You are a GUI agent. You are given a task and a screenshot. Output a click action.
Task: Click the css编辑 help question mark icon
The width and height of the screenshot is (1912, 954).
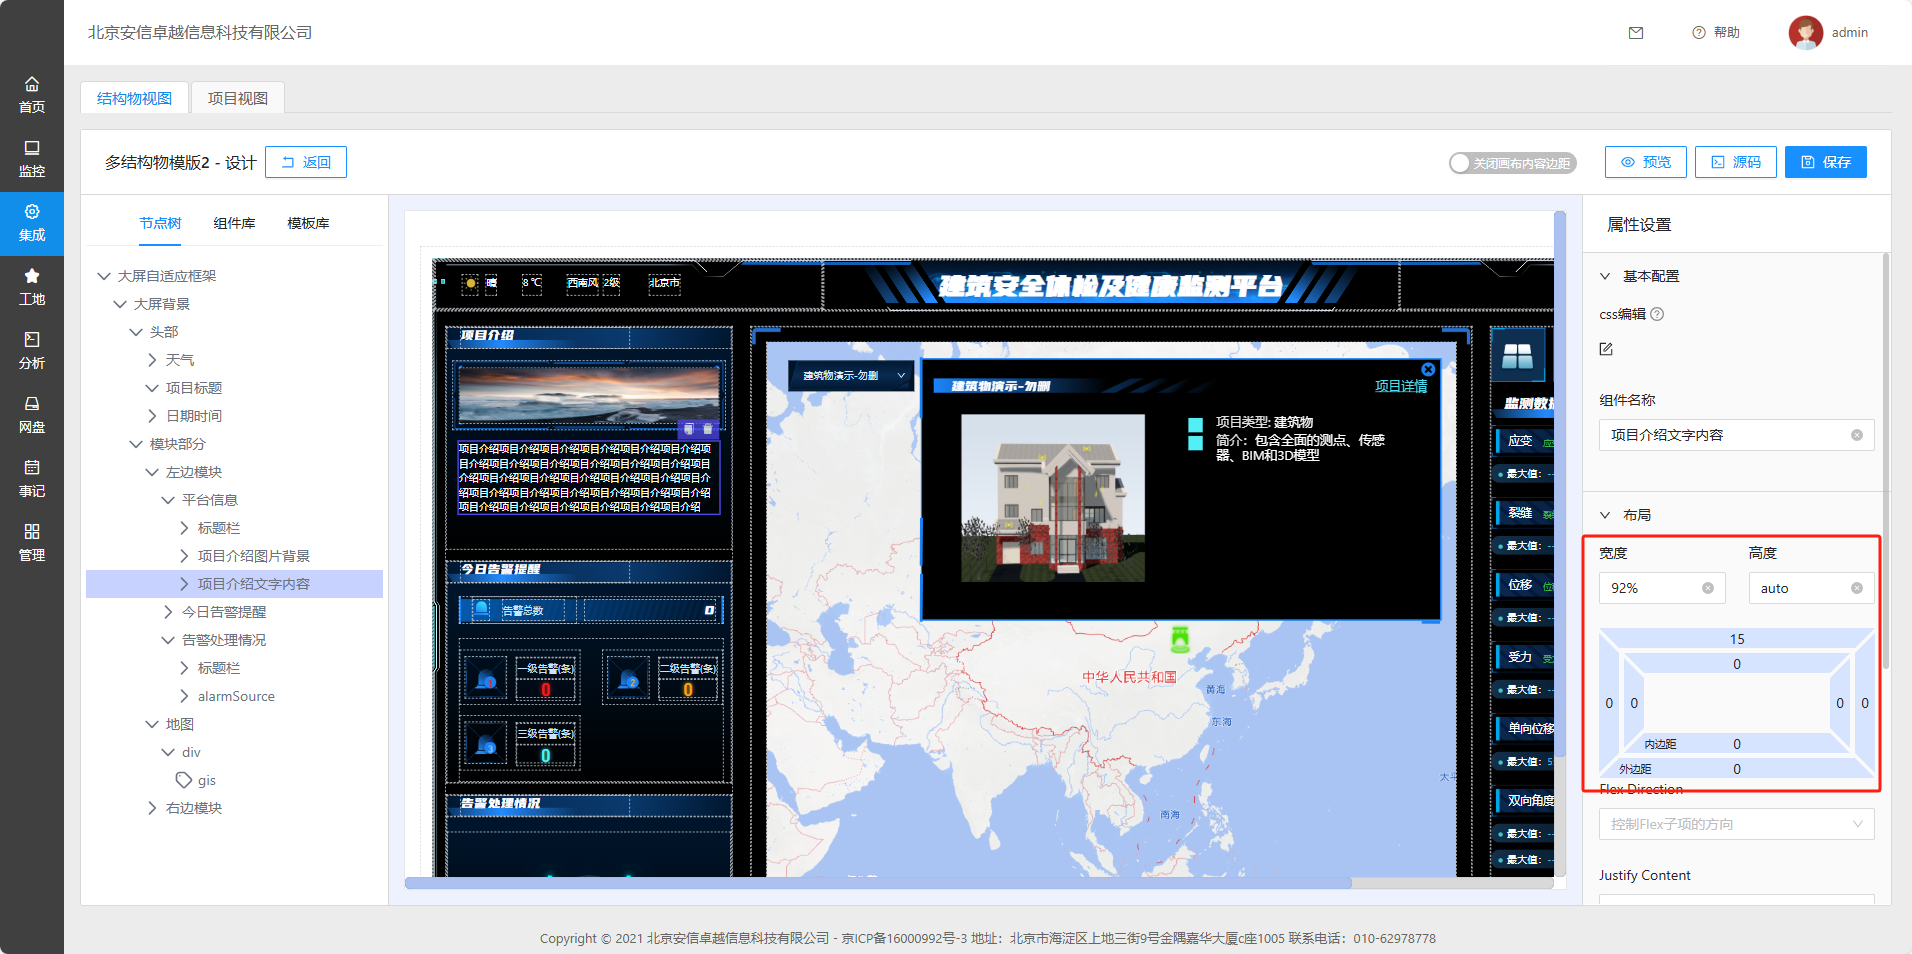[x=1657, y=314]
